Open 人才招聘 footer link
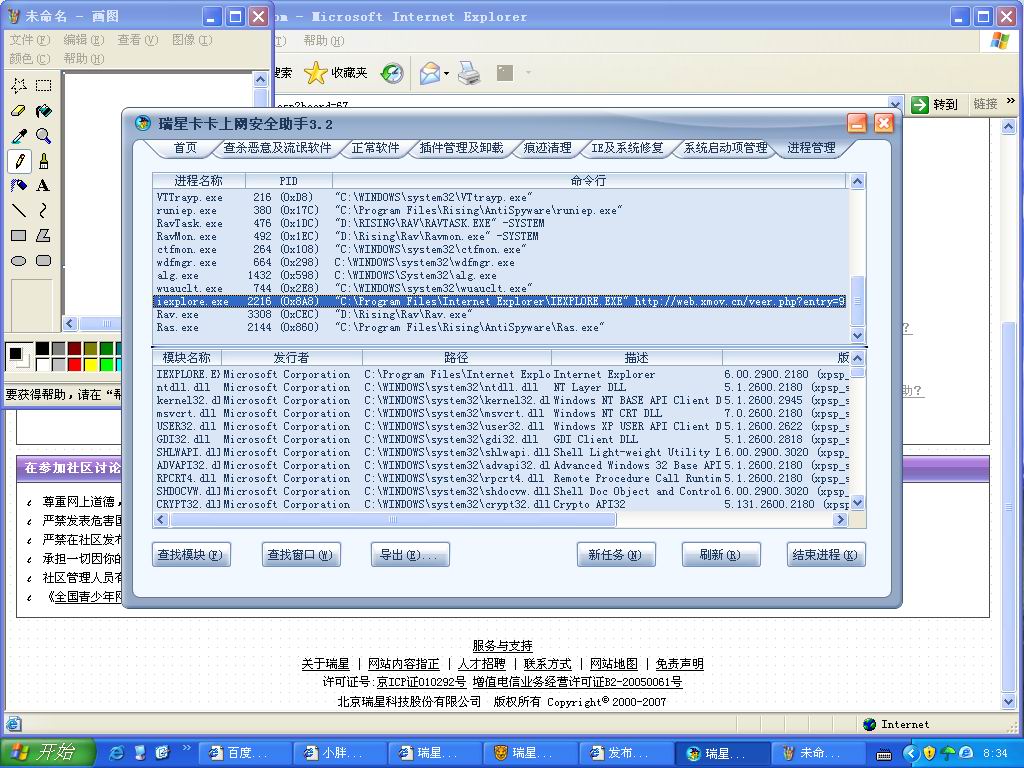The width and height of the screenshot is (1024, 768). pyautogui.click(x=481, y=664)
